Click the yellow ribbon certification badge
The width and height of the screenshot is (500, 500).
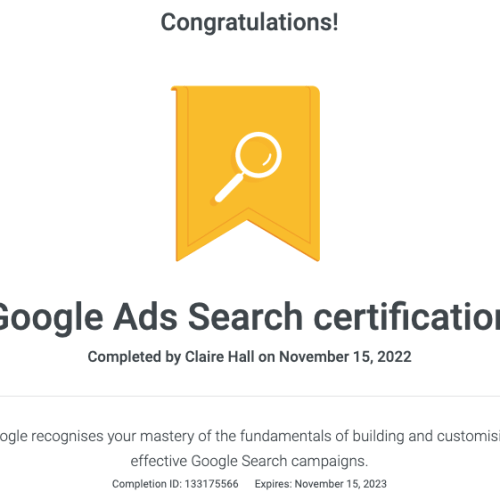click(246, 173)
